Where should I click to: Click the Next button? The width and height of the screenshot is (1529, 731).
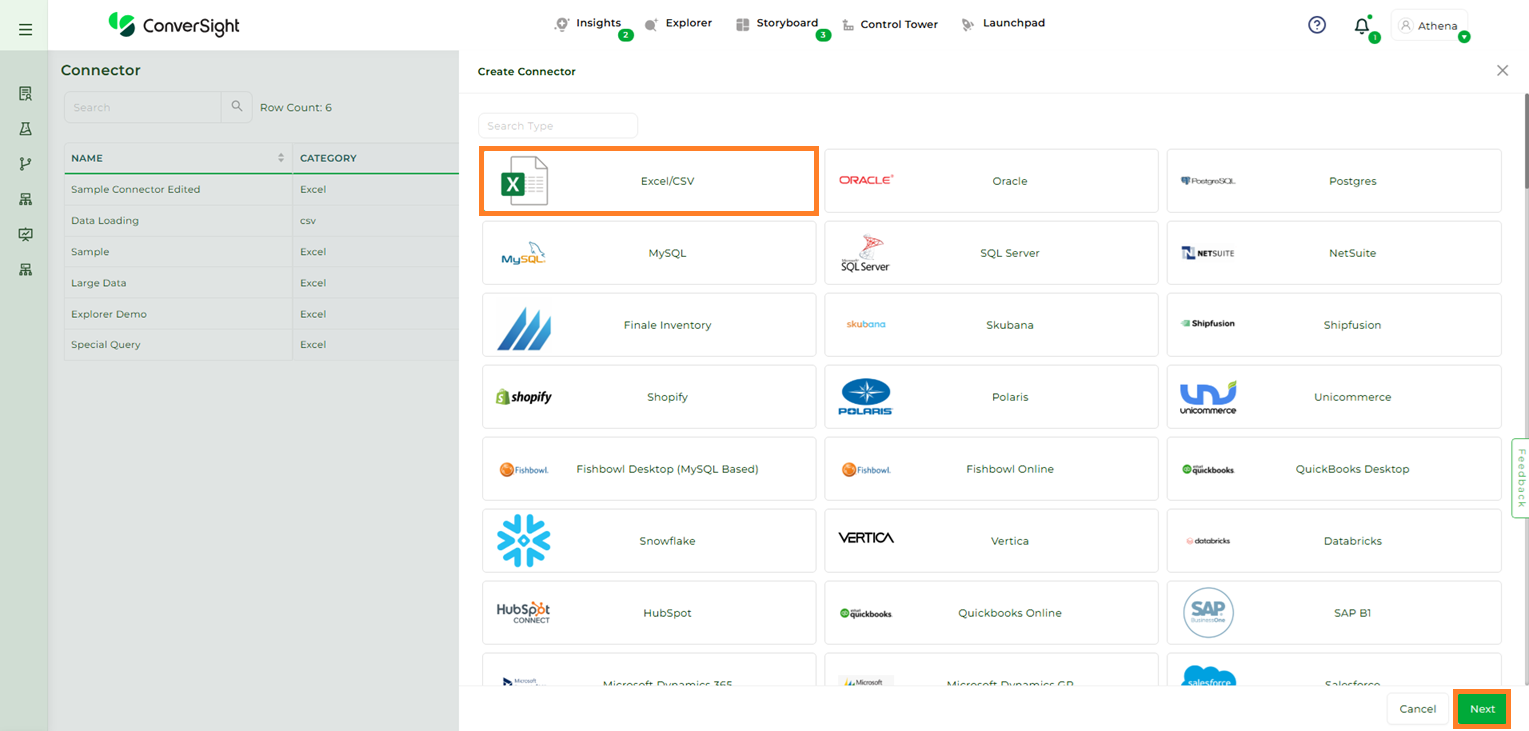tap(1482, 709)
